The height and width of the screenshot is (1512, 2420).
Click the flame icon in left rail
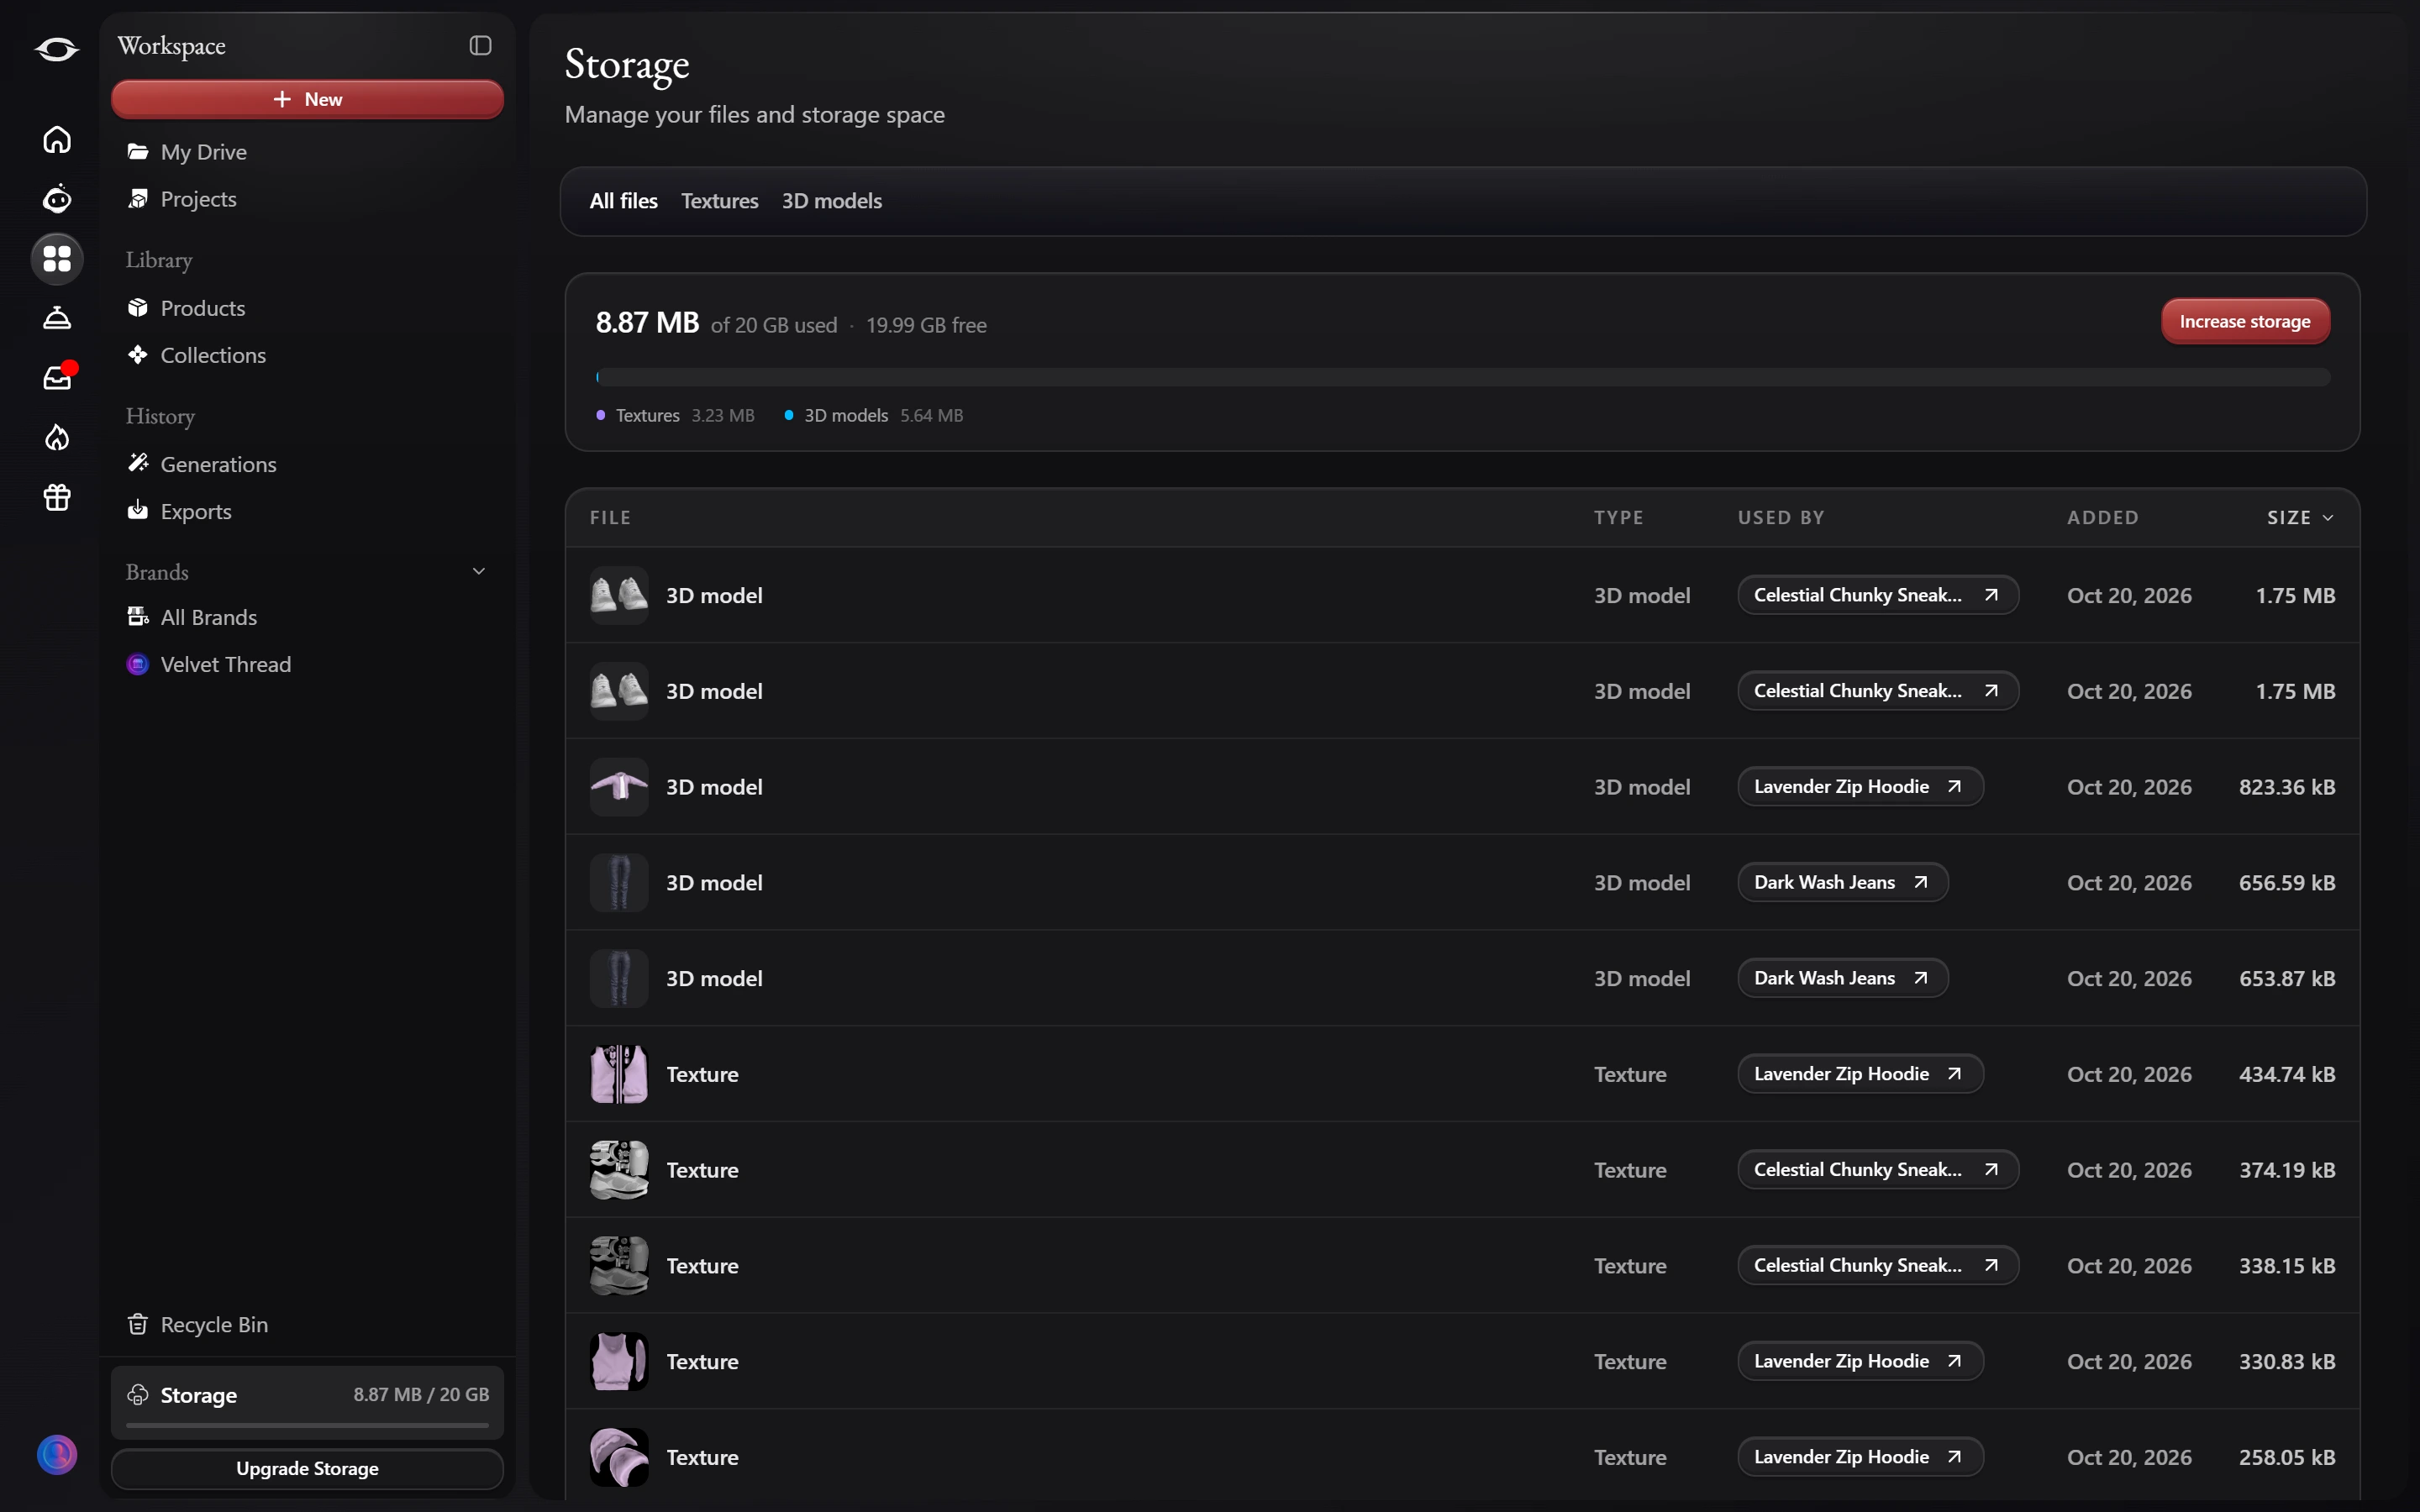57,437
